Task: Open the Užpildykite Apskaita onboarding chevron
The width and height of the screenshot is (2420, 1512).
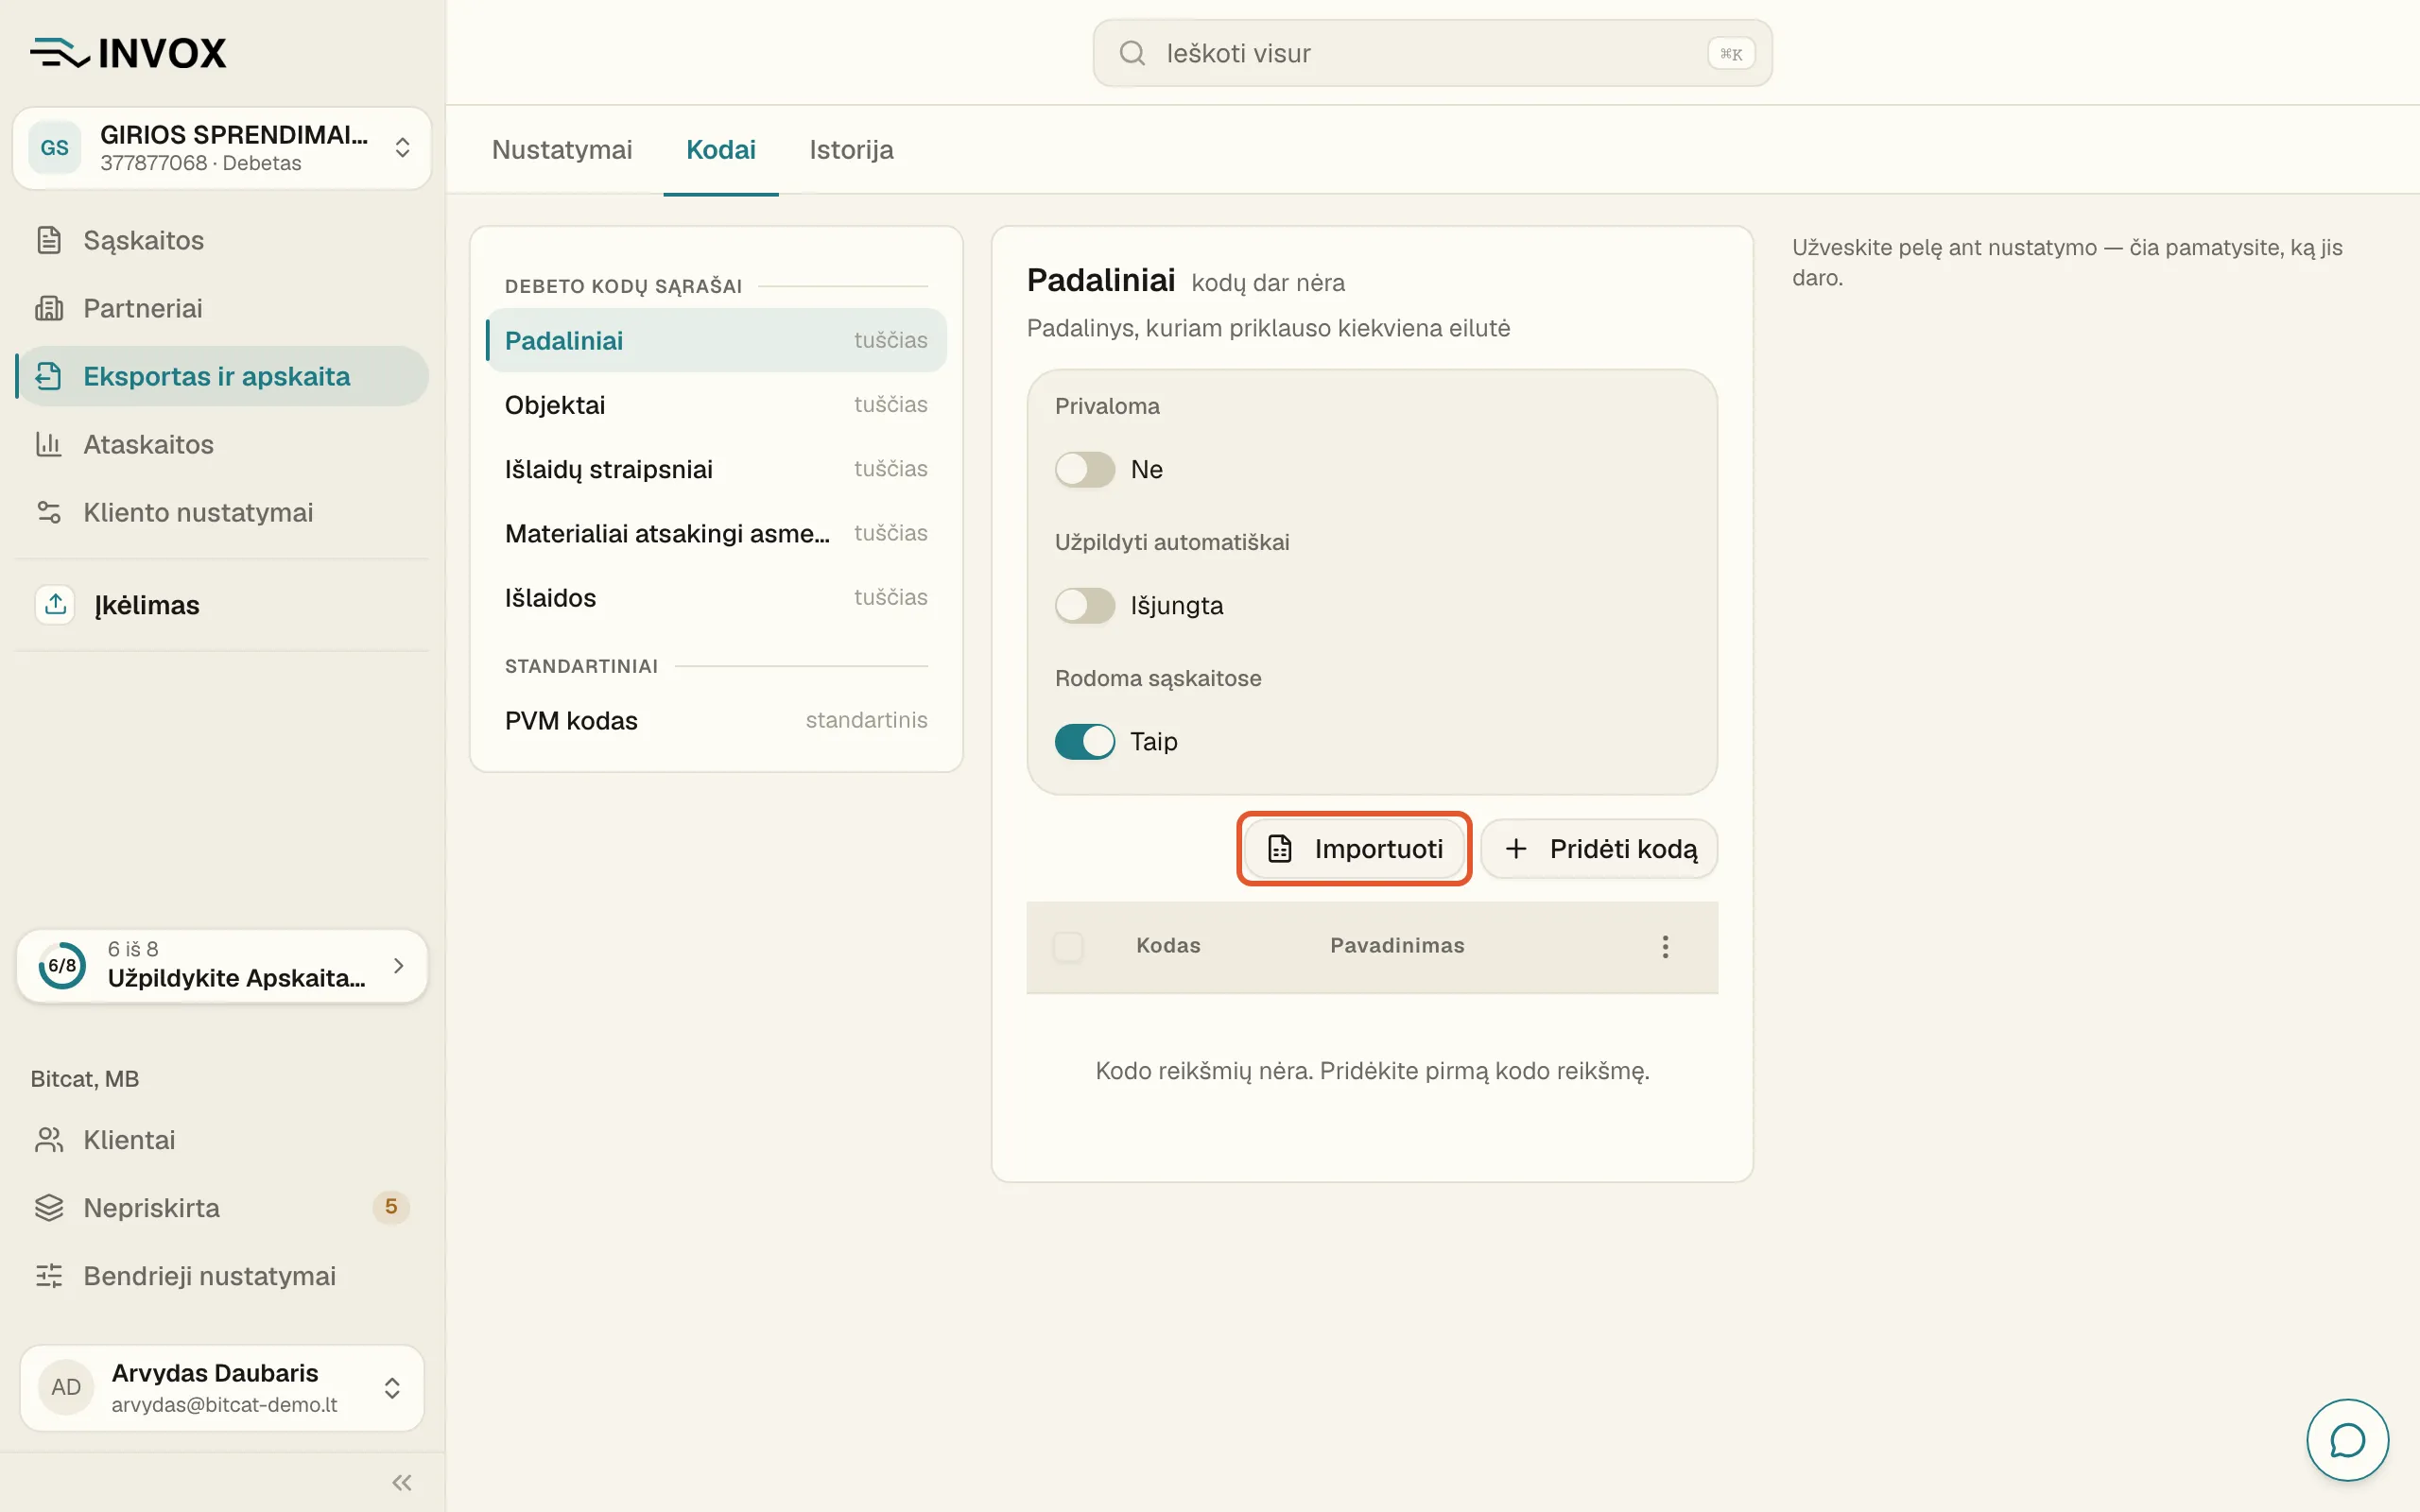Action: [x=398, y=966]
